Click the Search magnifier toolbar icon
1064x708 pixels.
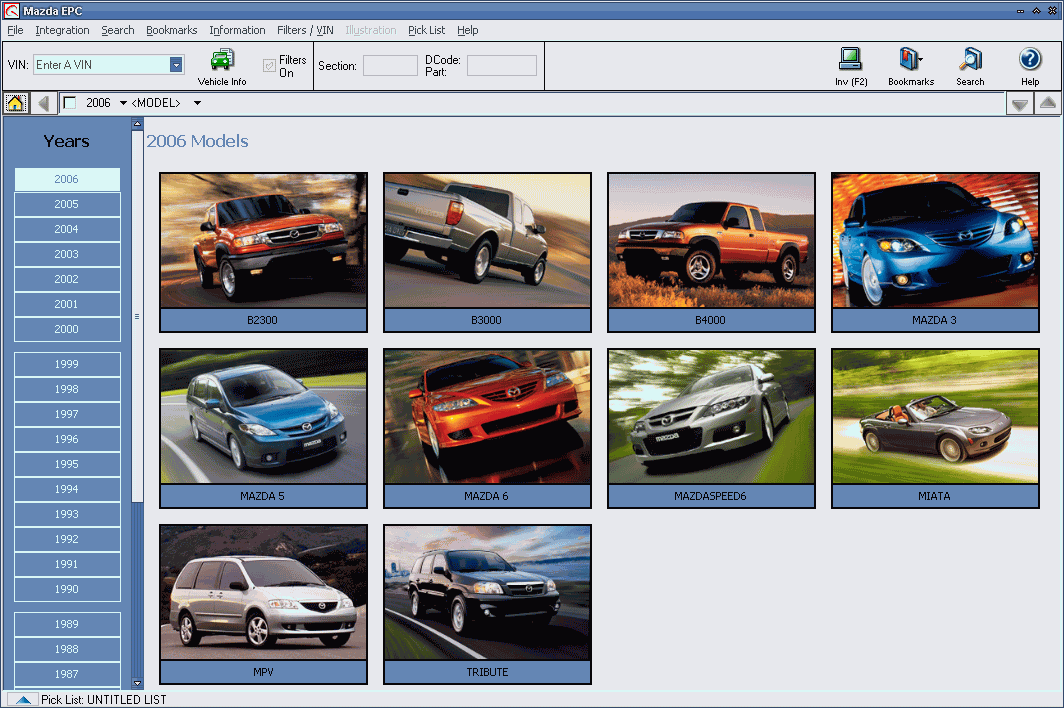tap(970, 59)
